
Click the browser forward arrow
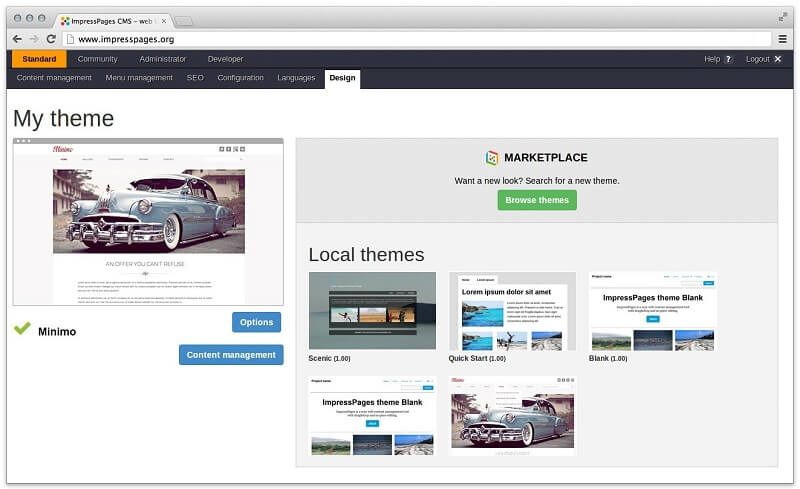click(x=34, y=39)
